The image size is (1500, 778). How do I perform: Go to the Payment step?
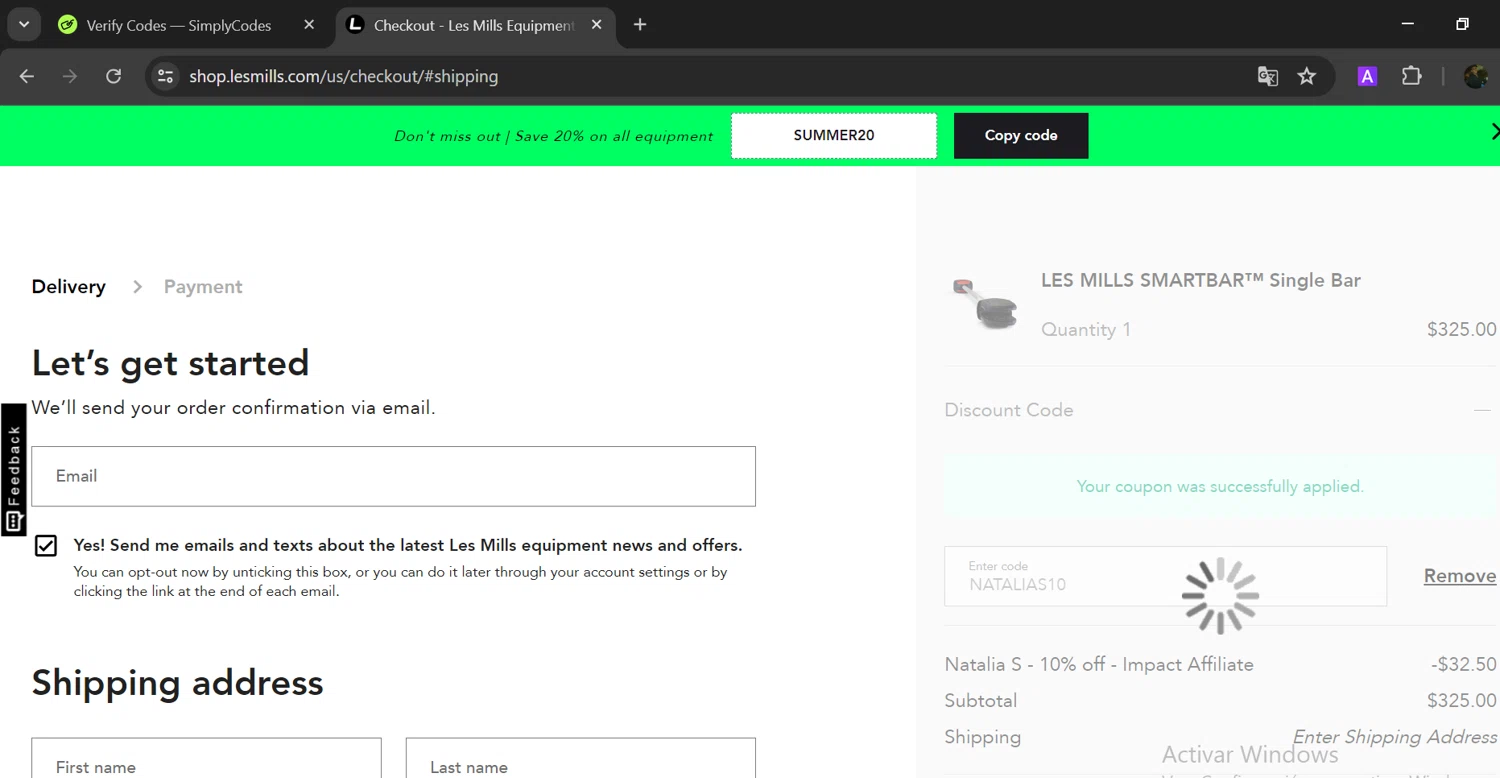203,287
